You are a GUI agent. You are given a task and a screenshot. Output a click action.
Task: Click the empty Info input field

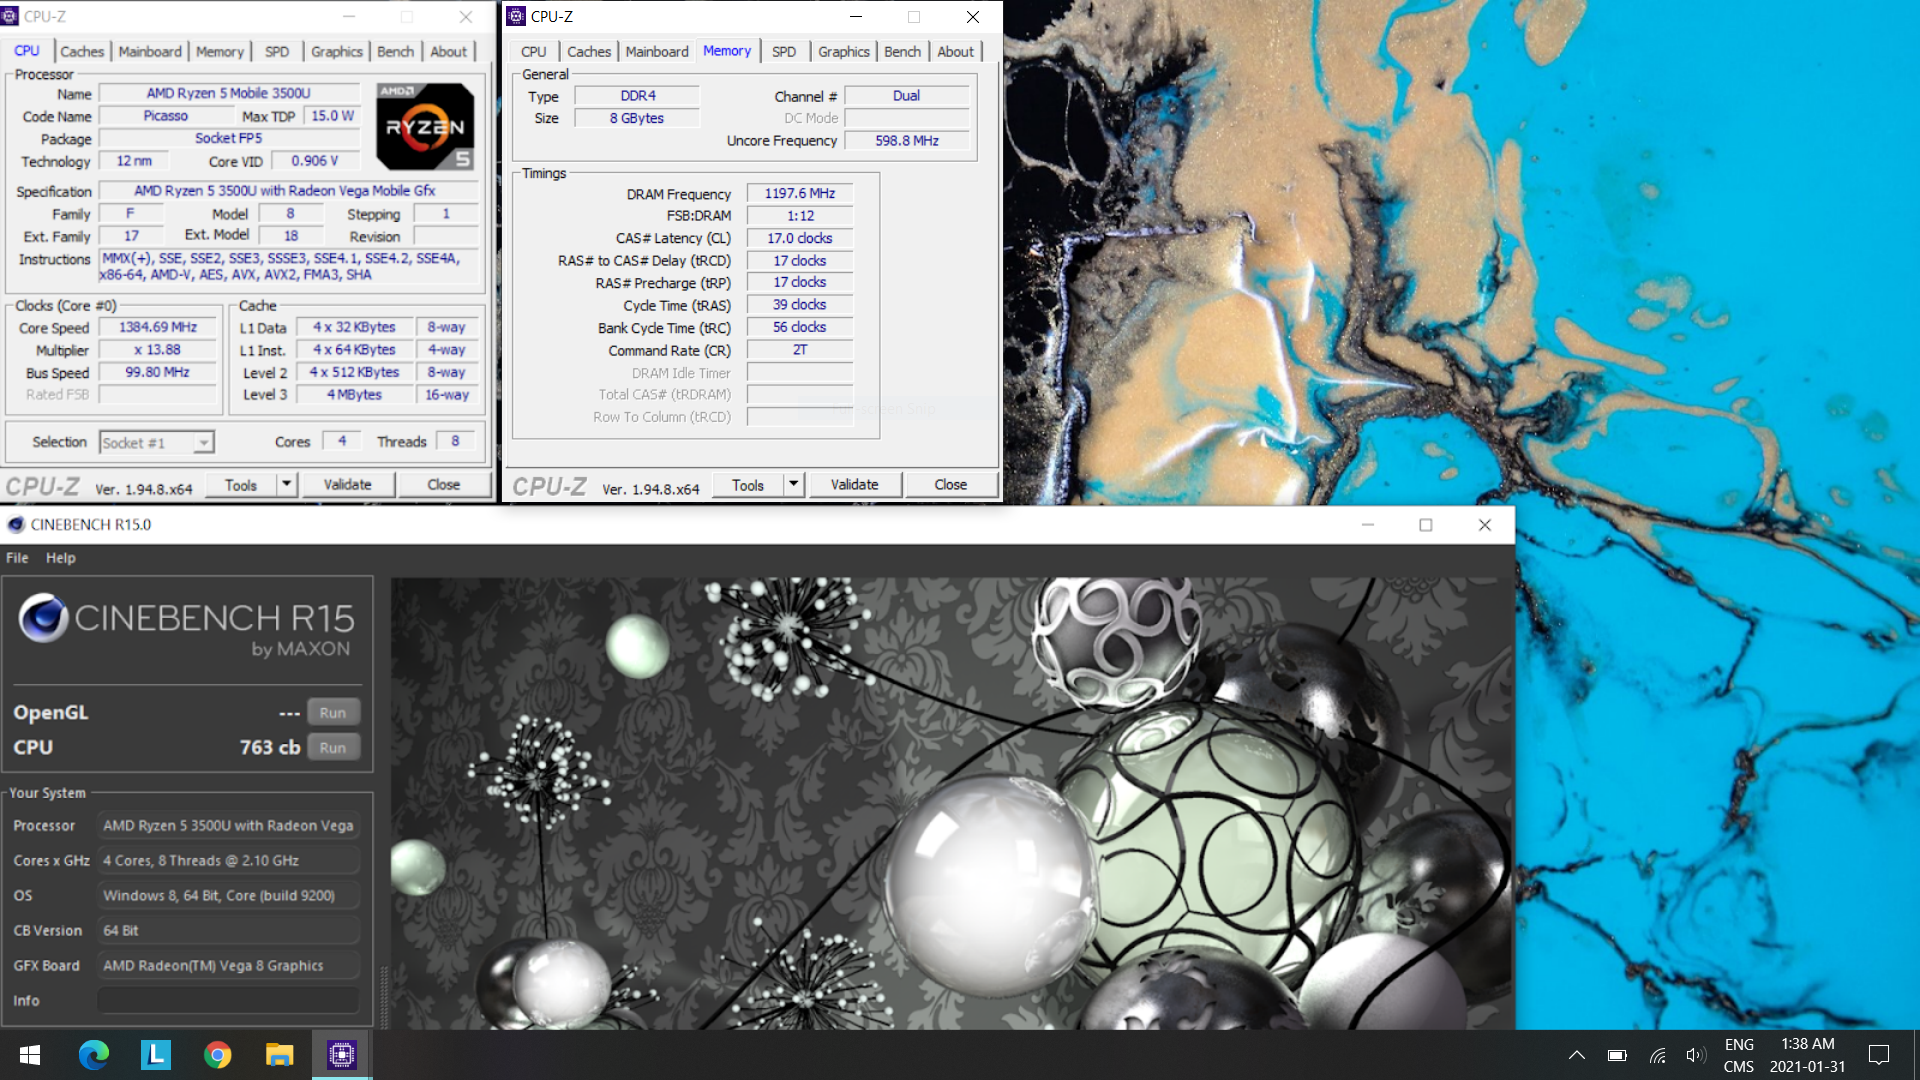pos(228,1000)
